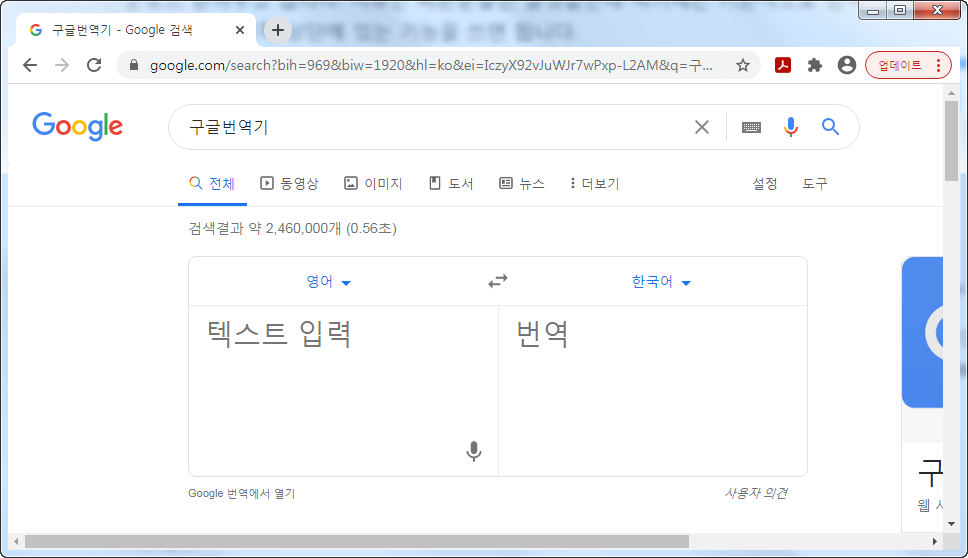The width and height of the screenshot is (968, 558).
Task: Open the 한국어 target language dropdown
Action: (661, 281)
